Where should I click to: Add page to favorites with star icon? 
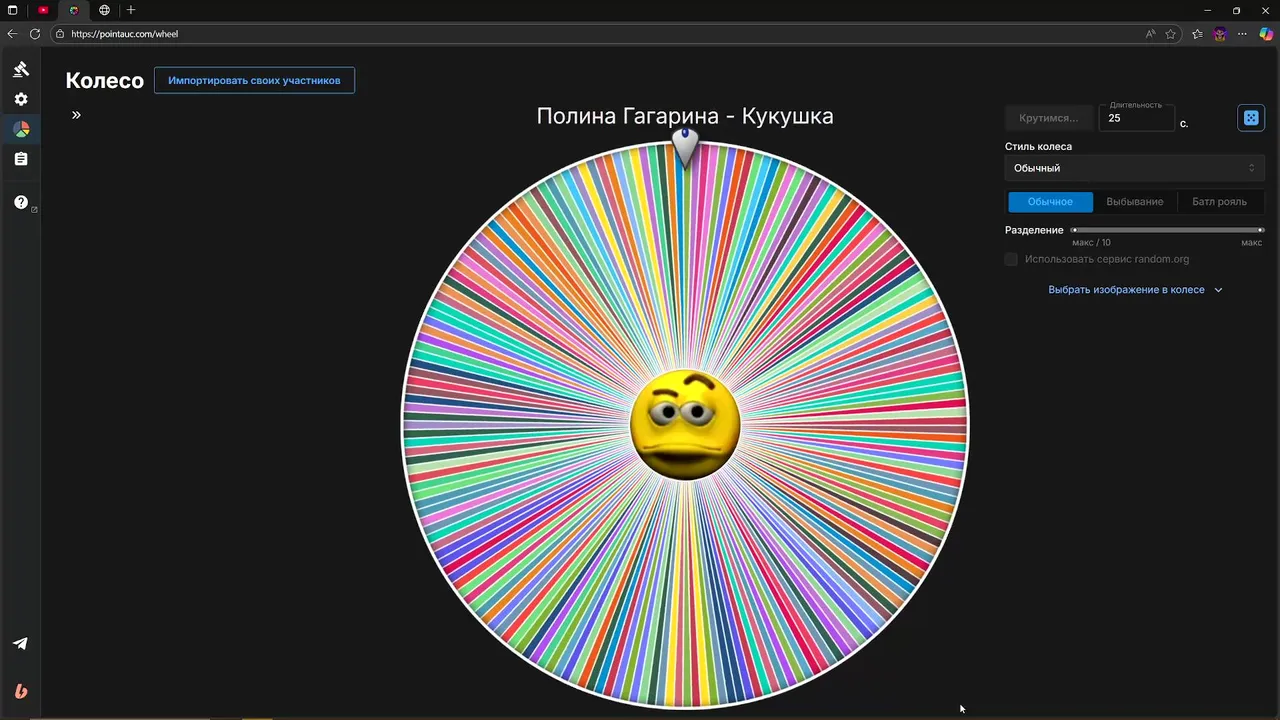[x=1171, y=34]
